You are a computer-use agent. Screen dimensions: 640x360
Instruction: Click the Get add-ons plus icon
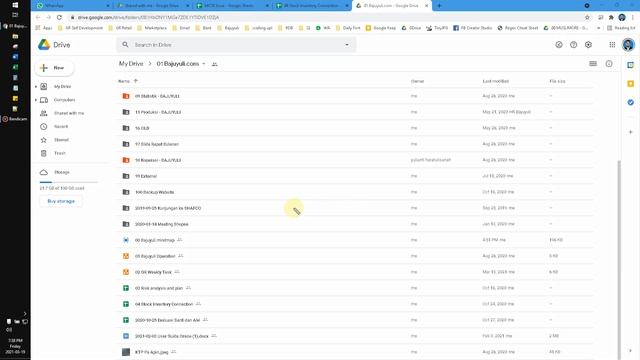click(x=631, y=132)
